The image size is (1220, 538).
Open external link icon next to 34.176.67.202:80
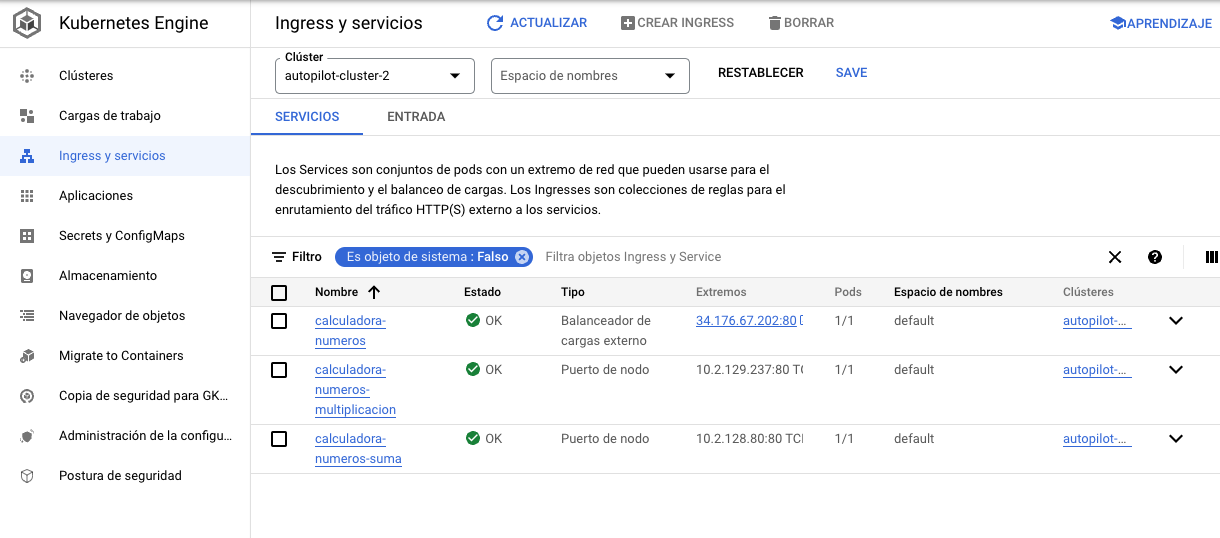click(801, 321)
